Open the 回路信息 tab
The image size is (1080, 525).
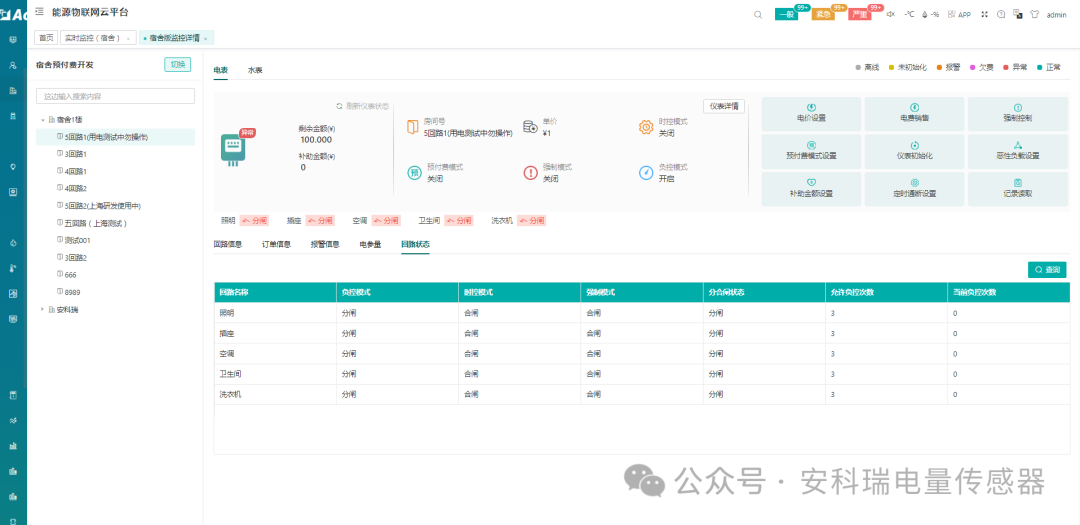[227, 244]
